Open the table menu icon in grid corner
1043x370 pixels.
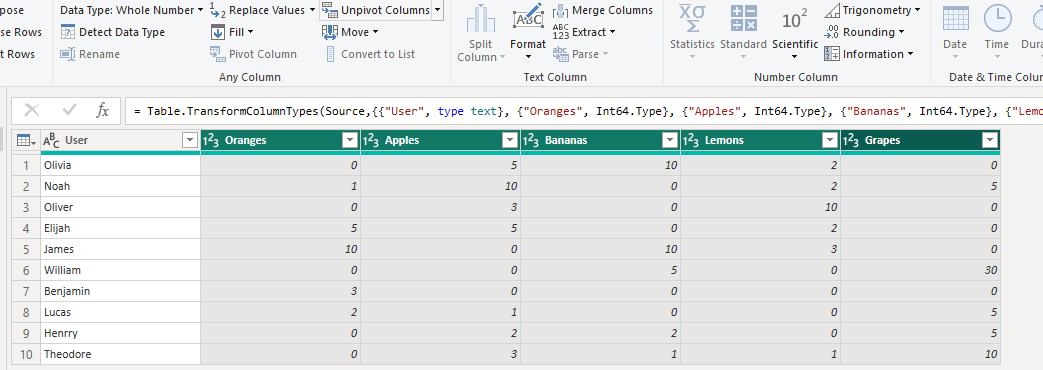[25, 140]
